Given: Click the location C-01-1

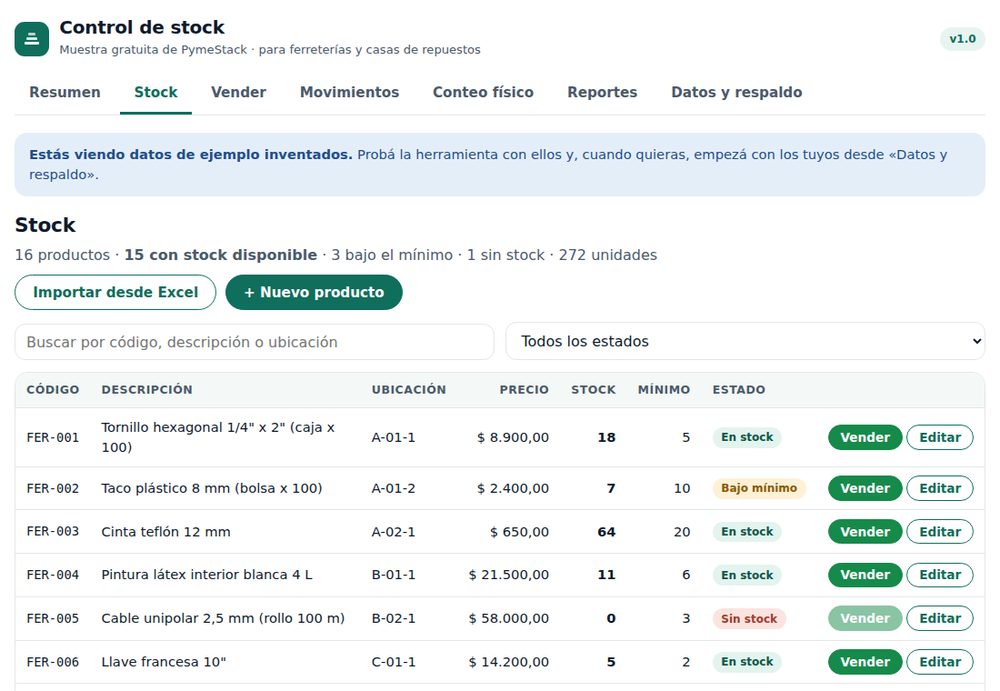Looking at the screenshot, I should (393, 662).
